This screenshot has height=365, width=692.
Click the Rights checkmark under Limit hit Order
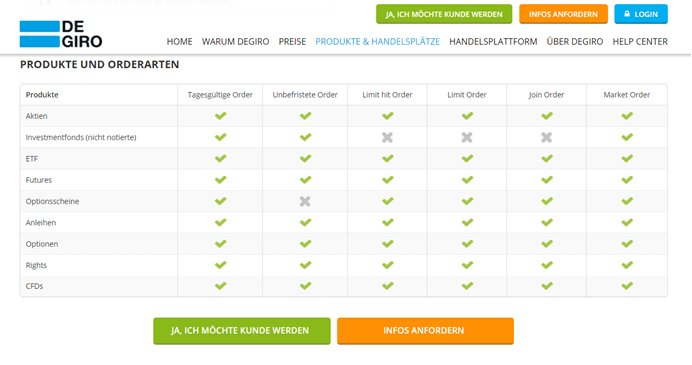coord(388,265)
